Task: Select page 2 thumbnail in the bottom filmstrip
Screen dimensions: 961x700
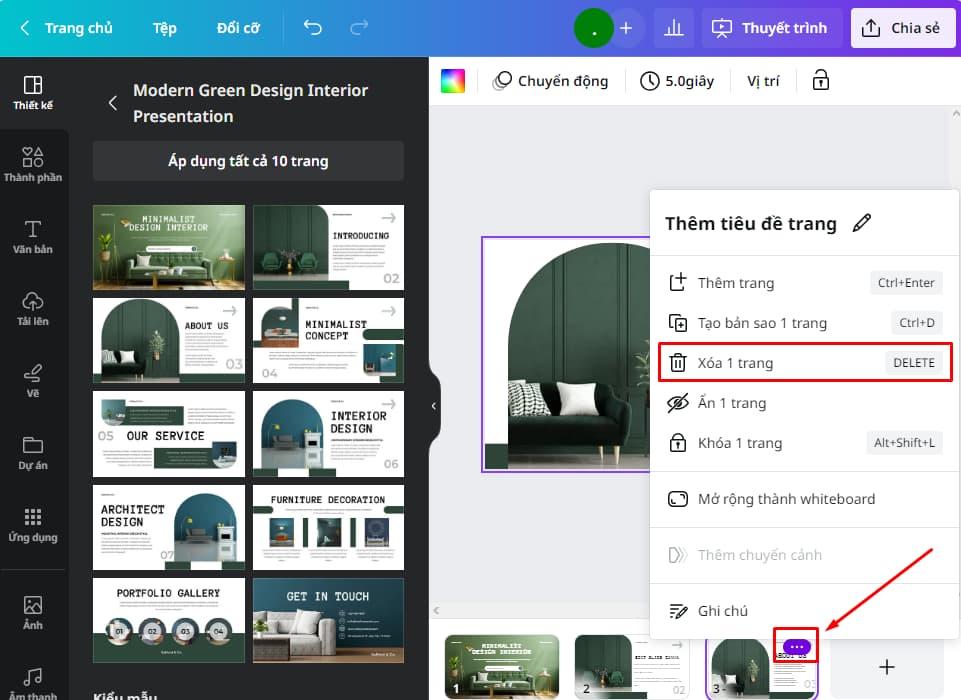Action: 632,665
